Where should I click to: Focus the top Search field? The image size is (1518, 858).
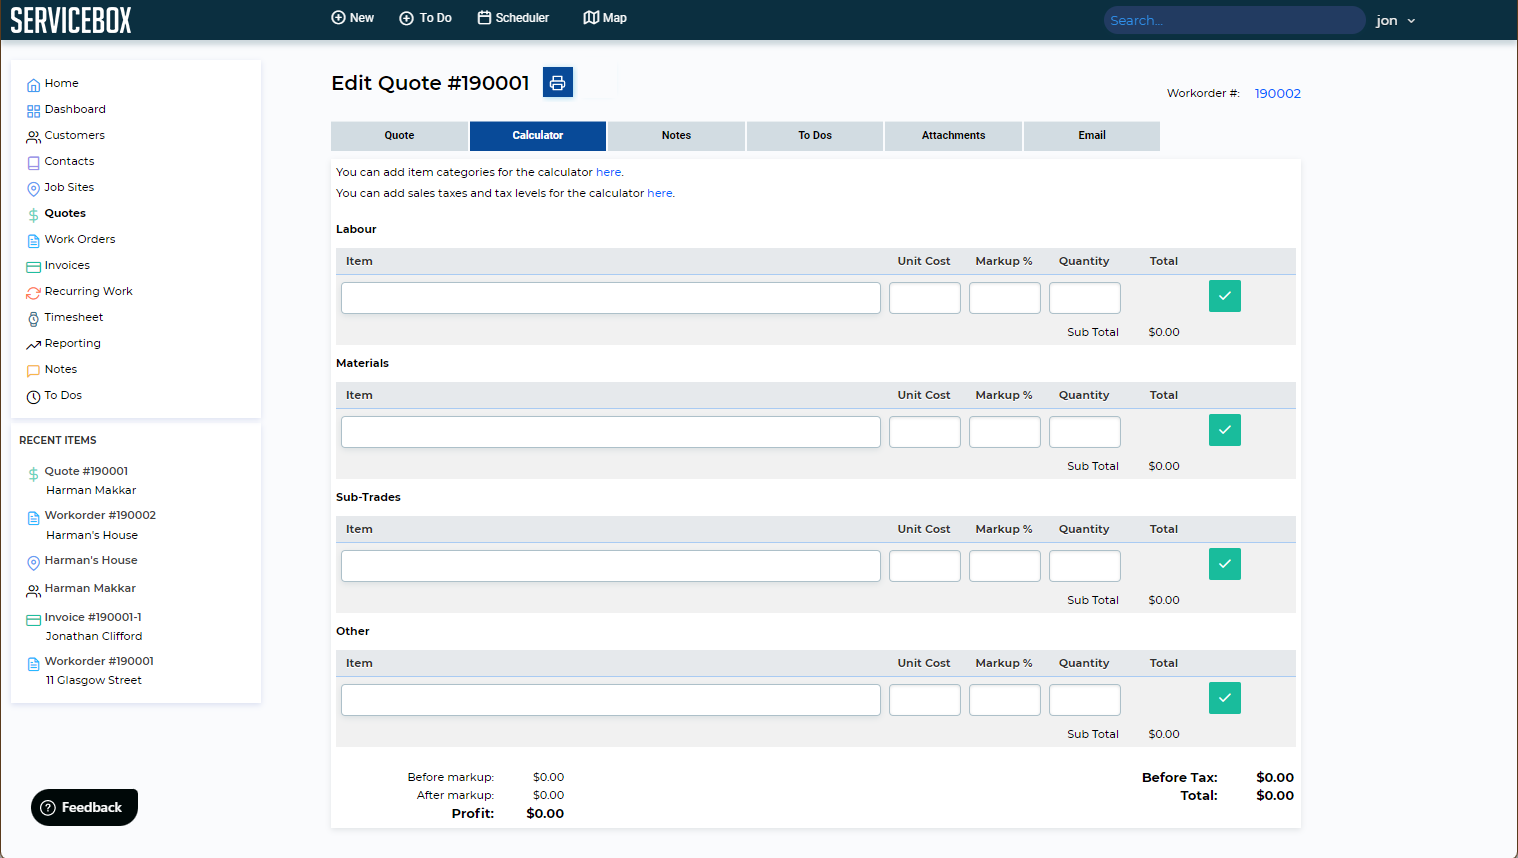(1234, 20)
